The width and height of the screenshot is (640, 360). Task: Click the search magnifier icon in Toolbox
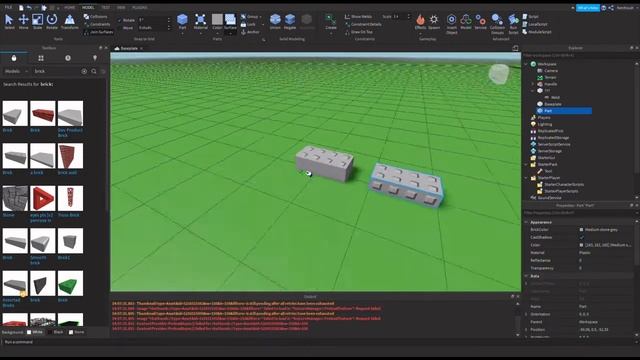click(x=94, y=71)
